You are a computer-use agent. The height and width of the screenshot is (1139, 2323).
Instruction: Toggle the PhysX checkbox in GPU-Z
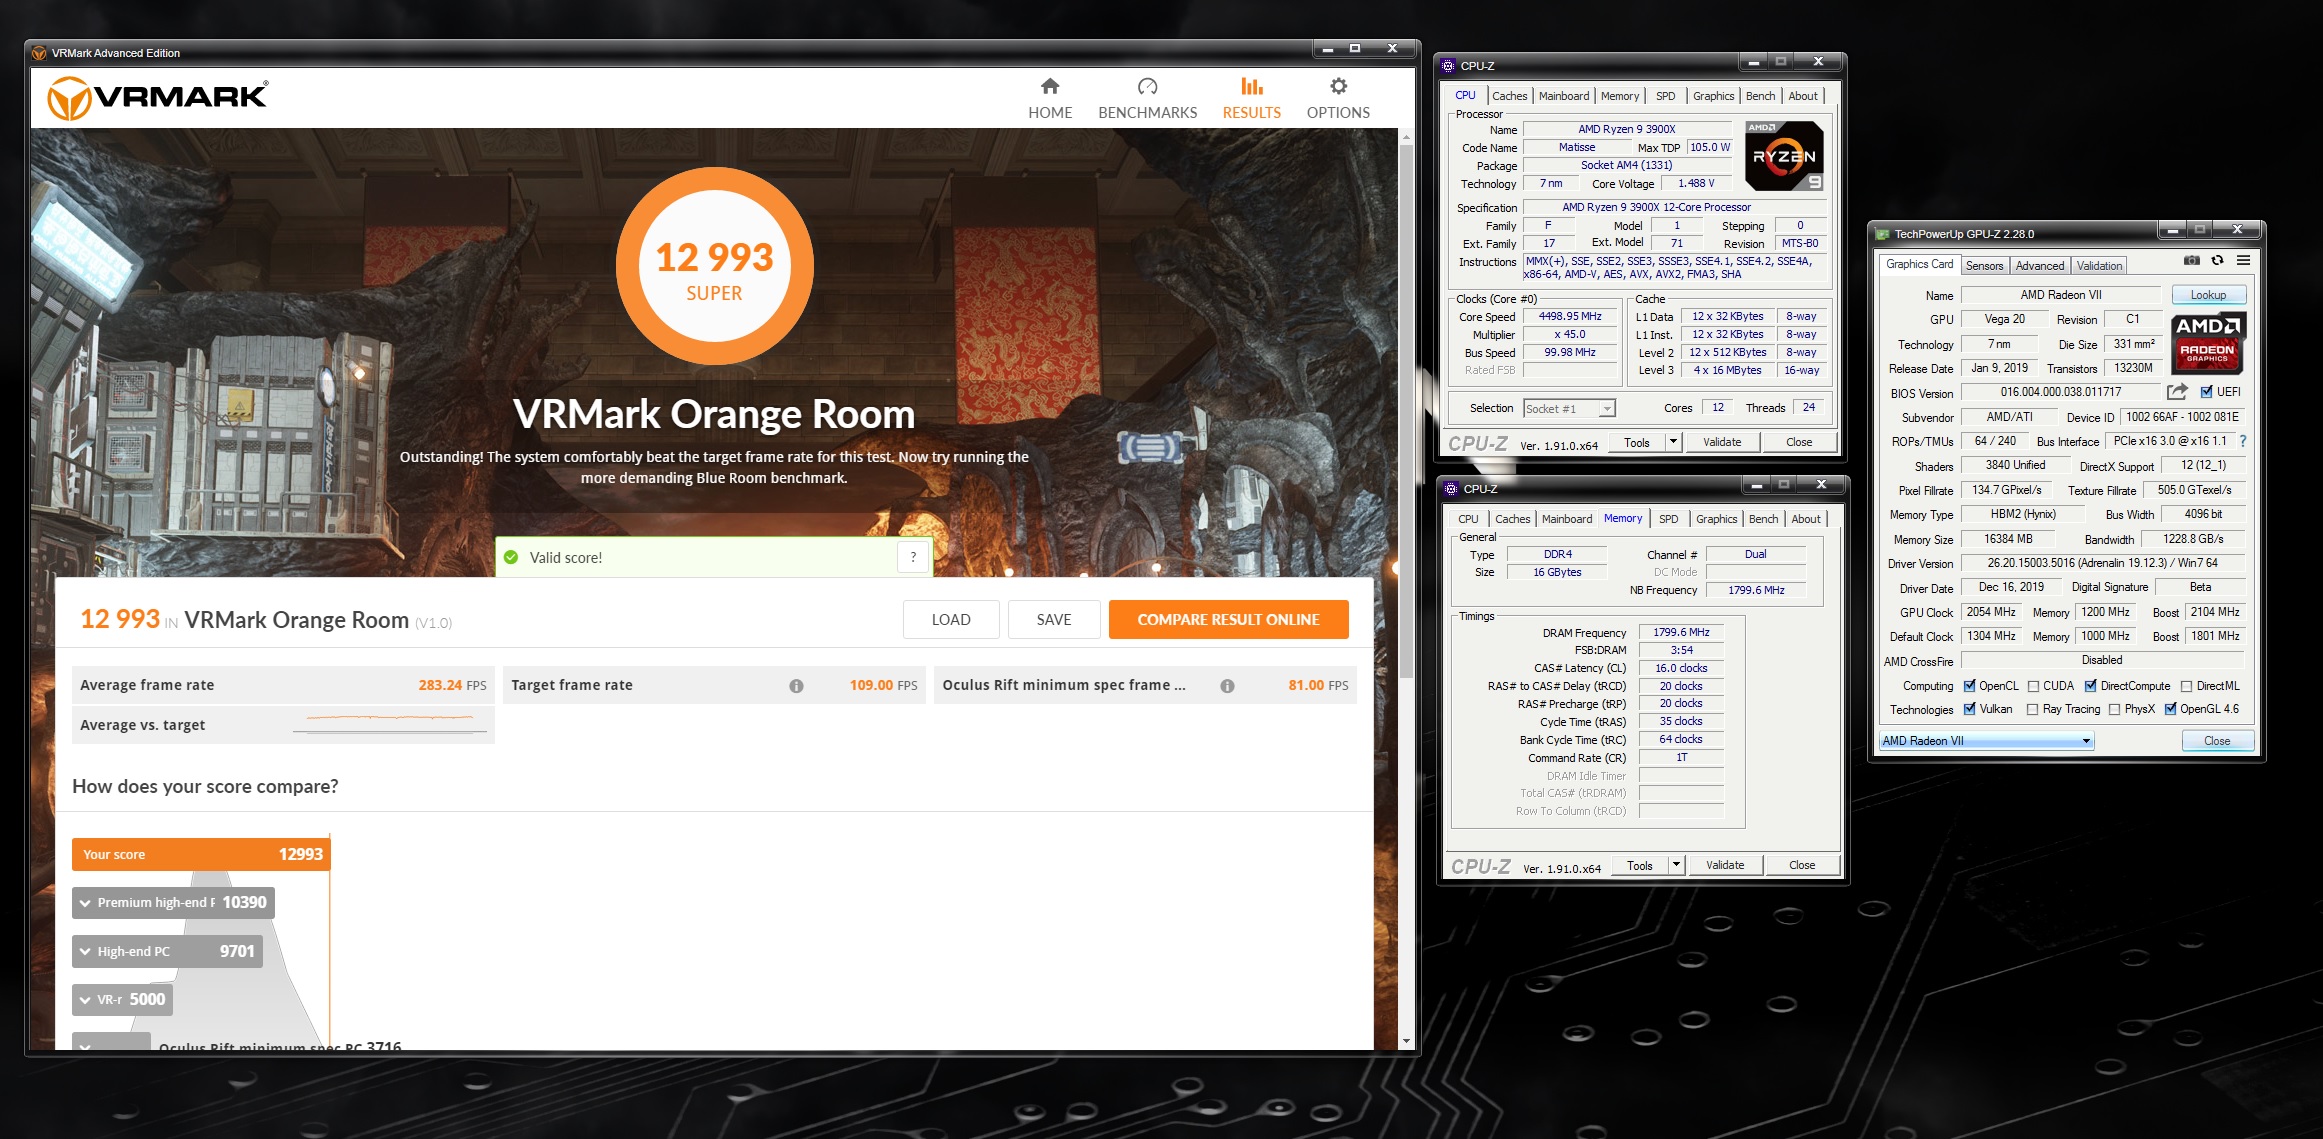(x=2114, y=709)
